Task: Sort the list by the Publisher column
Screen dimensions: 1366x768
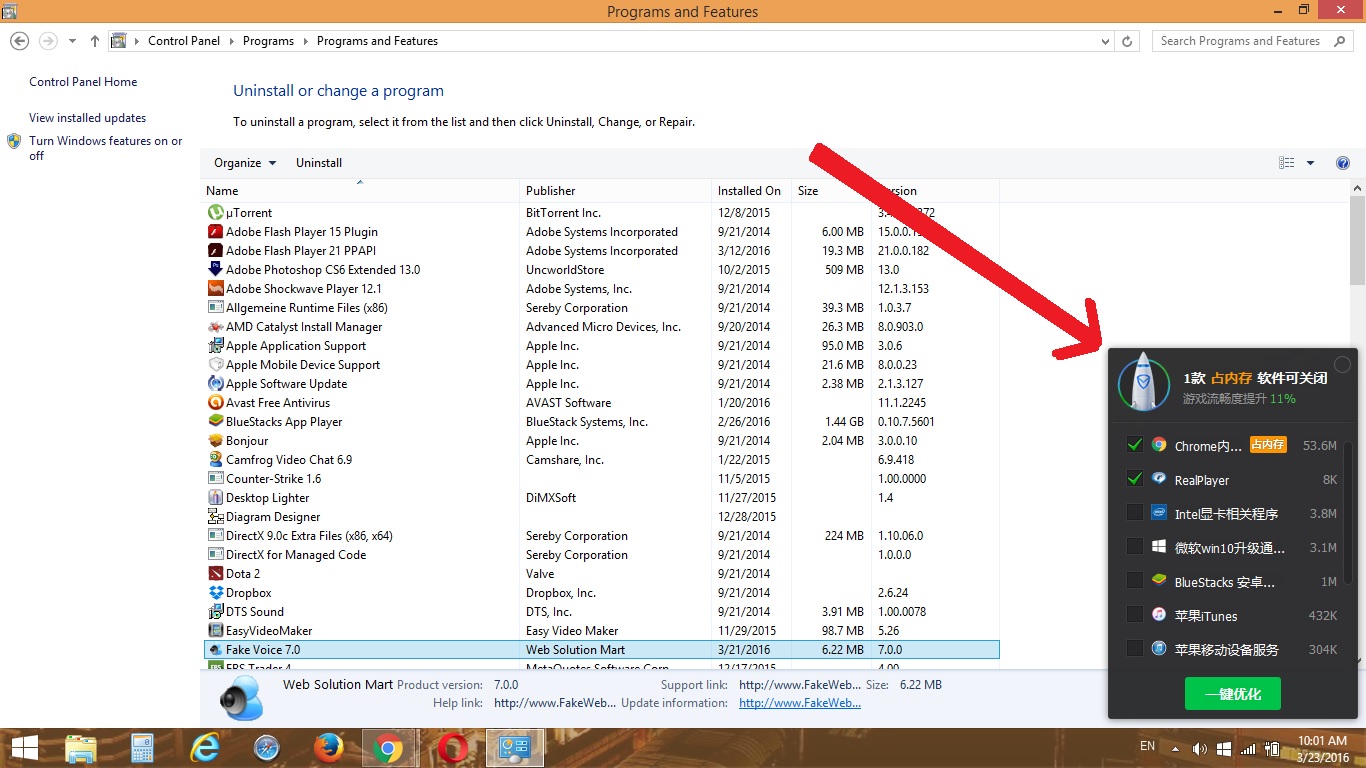Action: tap(615, 190)
